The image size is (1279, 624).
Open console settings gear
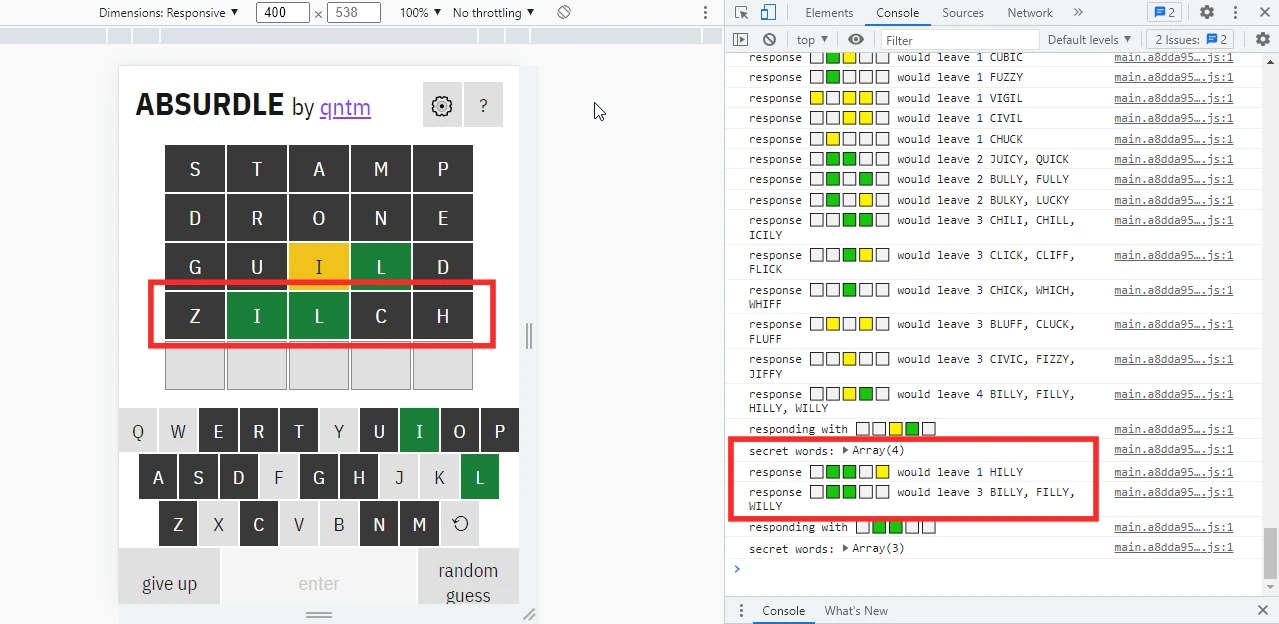pos(1263,40)
